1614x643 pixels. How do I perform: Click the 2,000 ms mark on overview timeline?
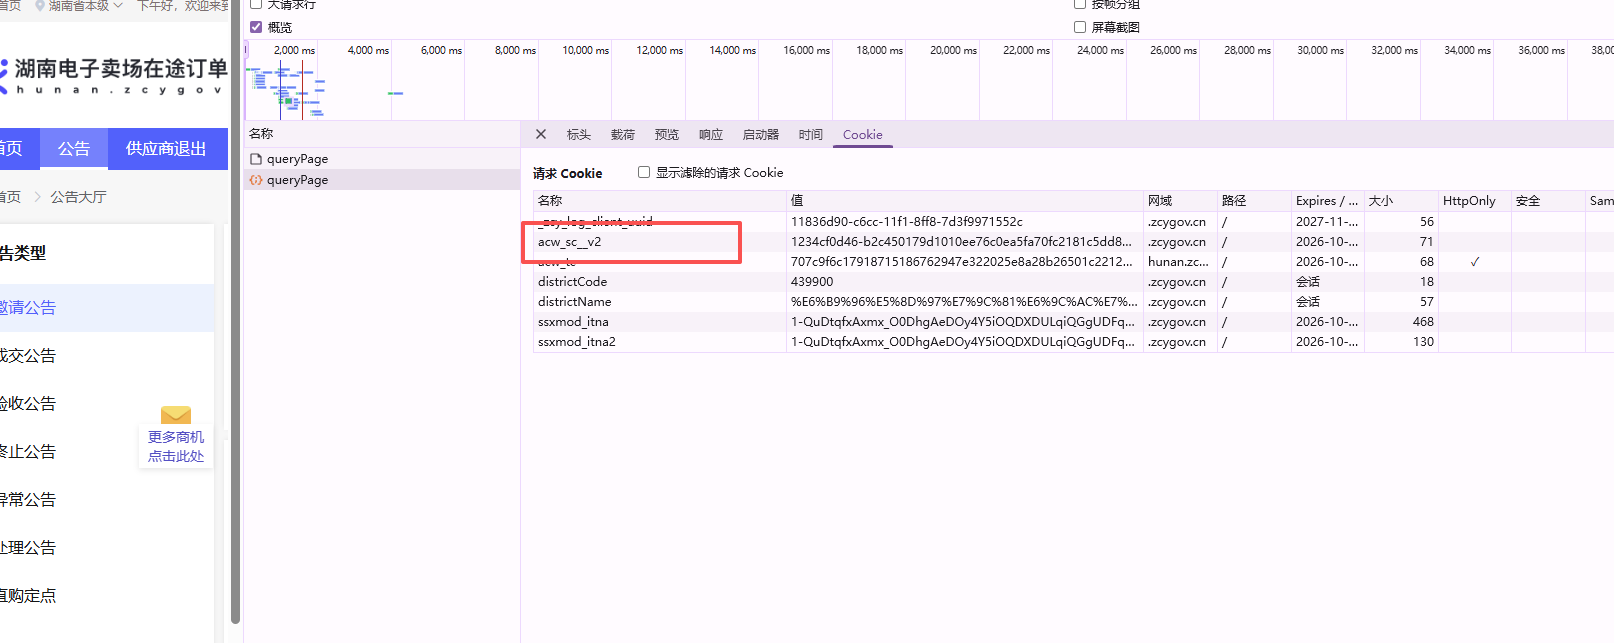(294, 50)
